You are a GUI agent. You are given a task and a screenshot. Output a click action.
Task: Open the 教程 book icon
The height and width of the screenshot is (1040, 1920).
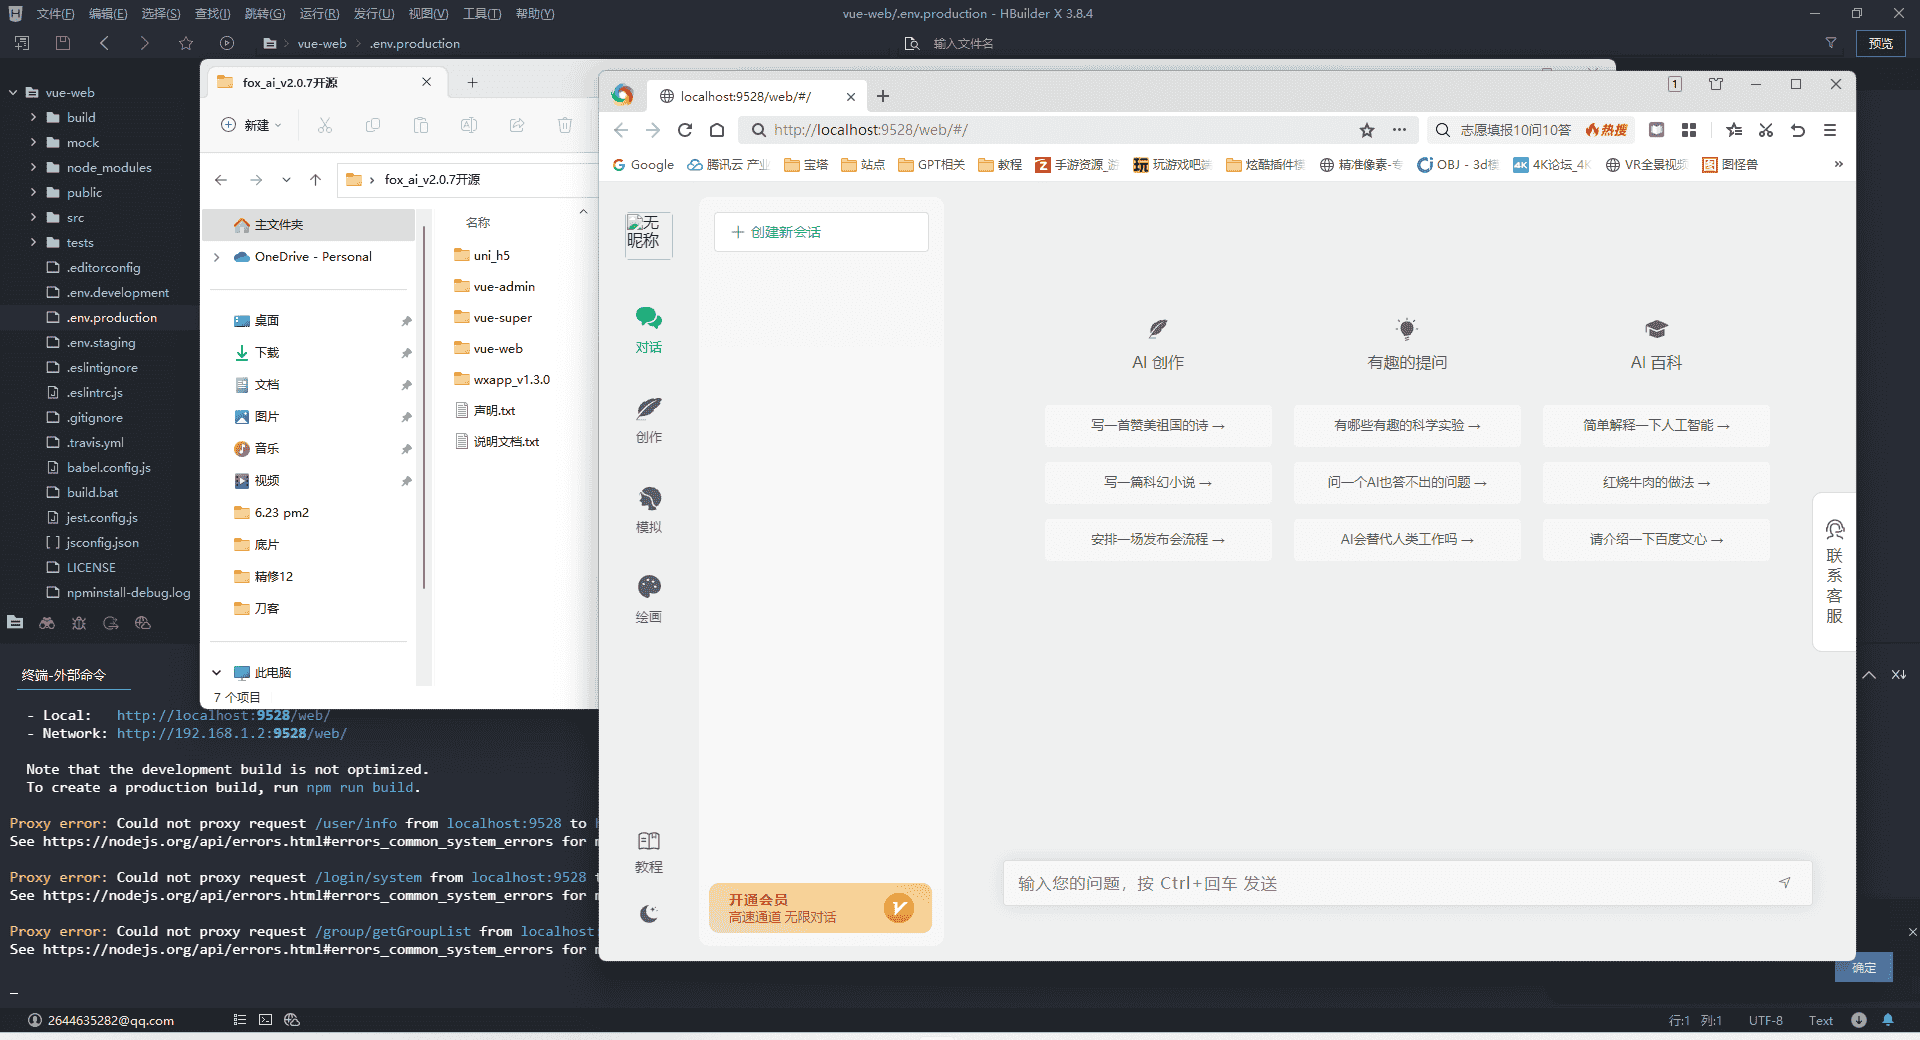tap(648, 841)
